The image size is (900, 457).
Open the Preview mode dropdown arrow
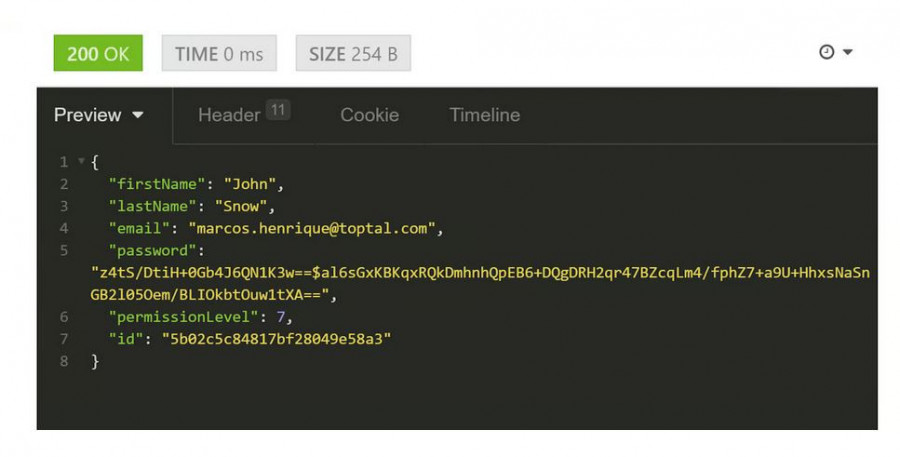click(138, 115)
